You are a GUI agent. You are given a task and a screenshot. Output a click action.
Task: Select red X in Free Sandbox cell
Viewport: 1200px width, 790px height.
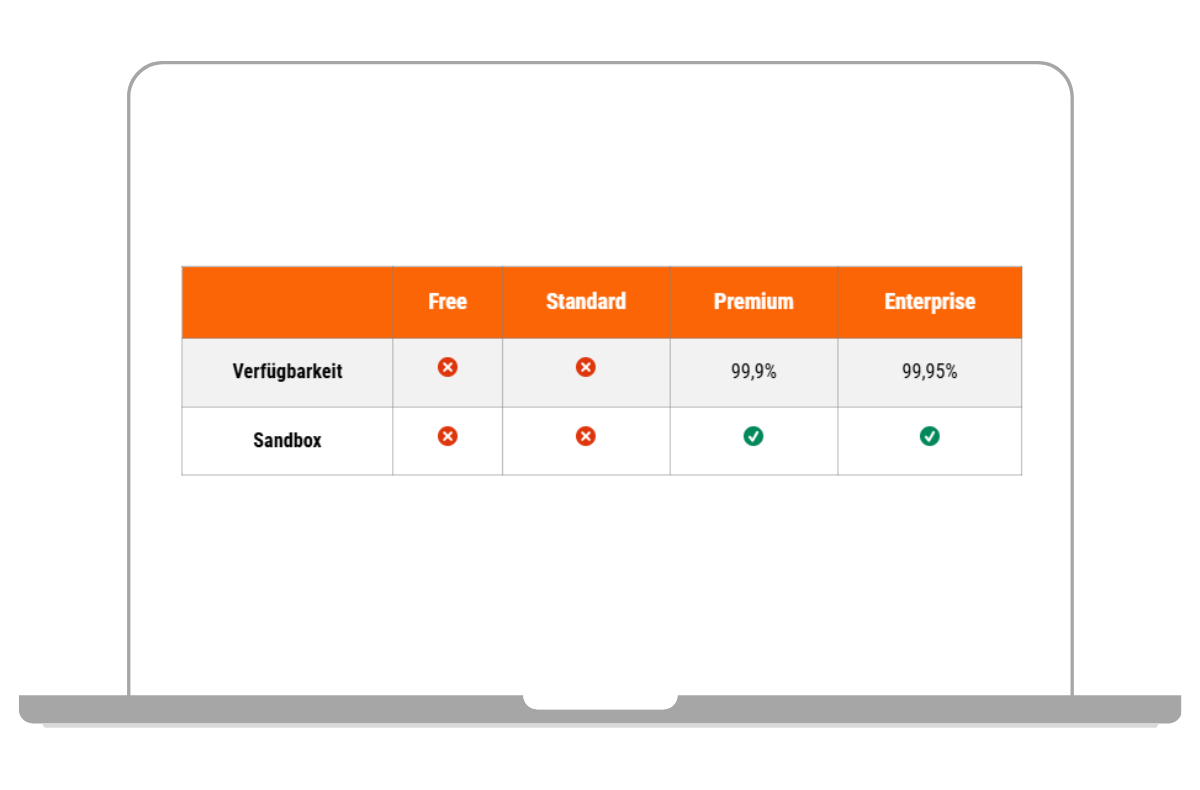pyautogui.click(x=448, y=436)
